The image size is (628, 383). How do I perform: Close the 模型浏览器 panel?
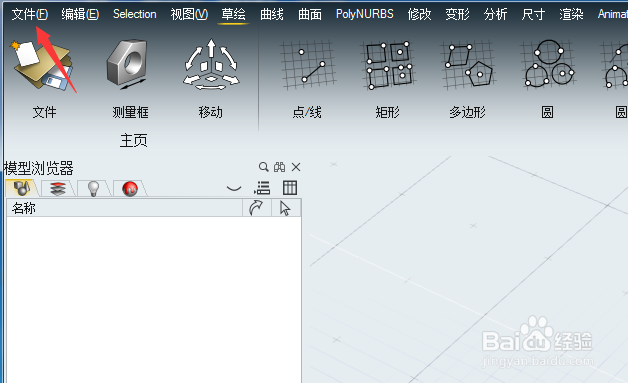[296, 167]
